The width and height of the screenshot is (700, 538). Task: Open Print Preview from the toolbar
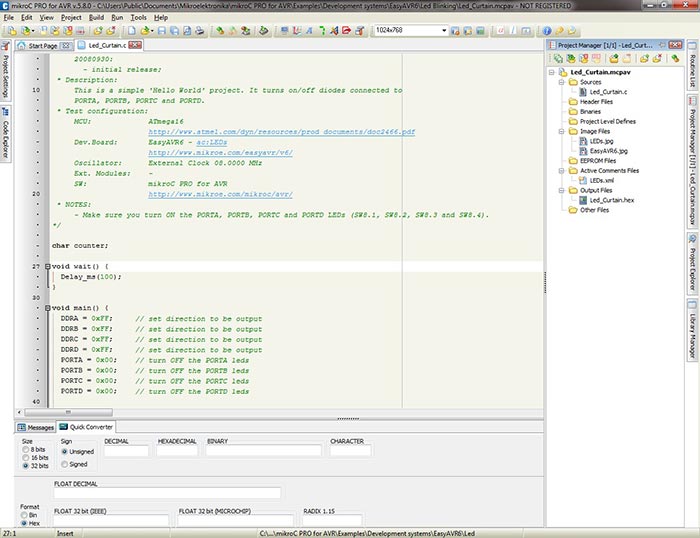pos(187,31)
